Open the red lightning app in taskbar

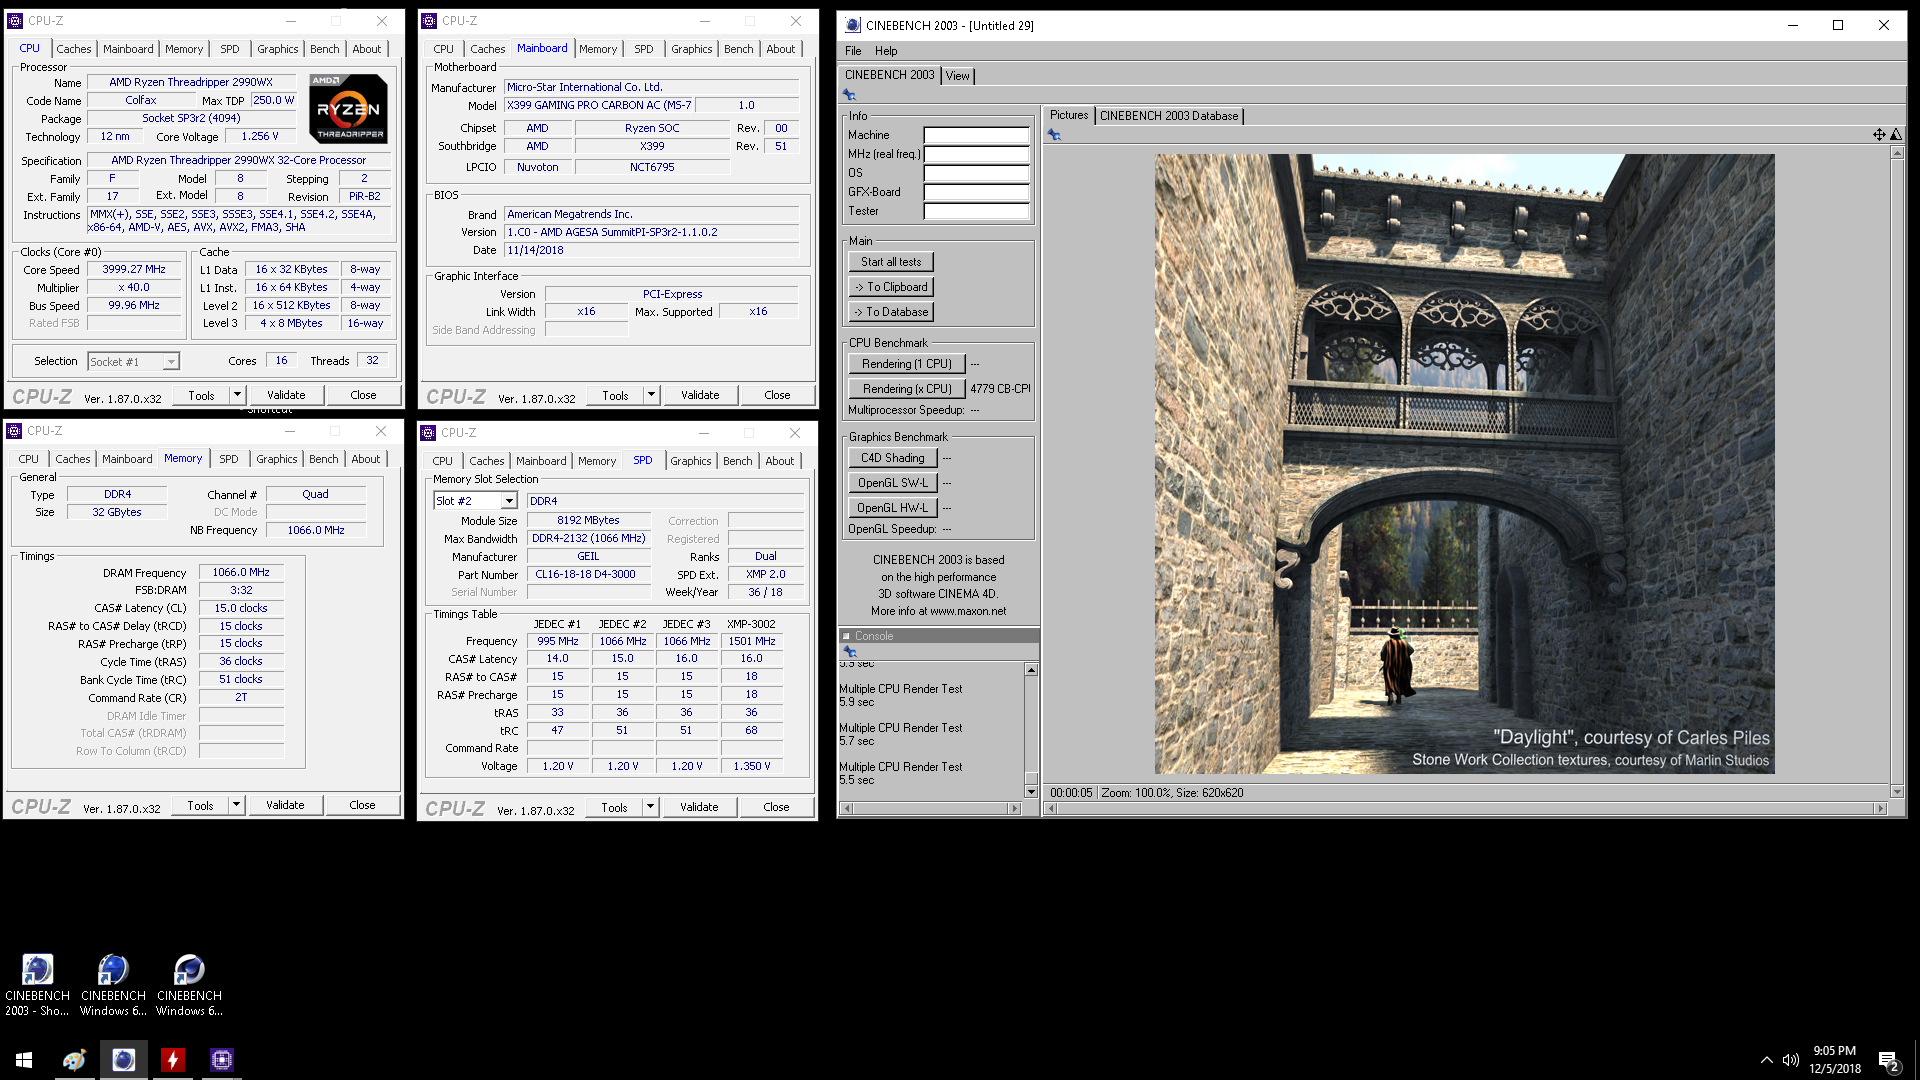(x=172, y=1060)
